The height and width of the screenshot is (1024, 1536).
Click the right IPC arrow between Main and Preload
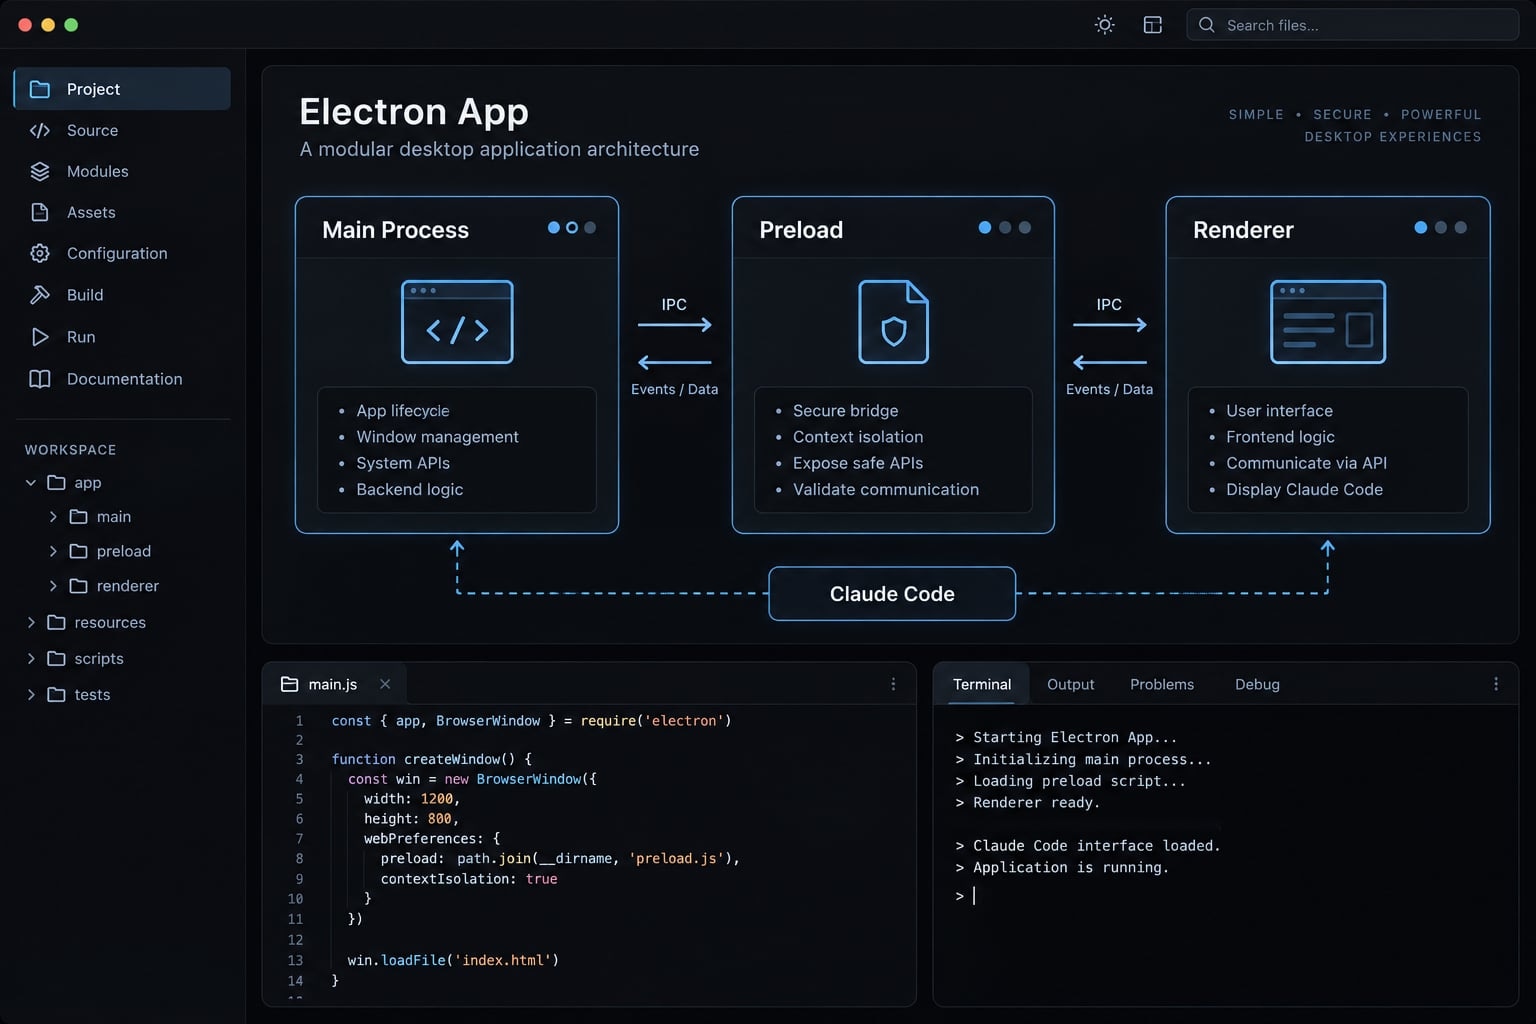[675, 325]
